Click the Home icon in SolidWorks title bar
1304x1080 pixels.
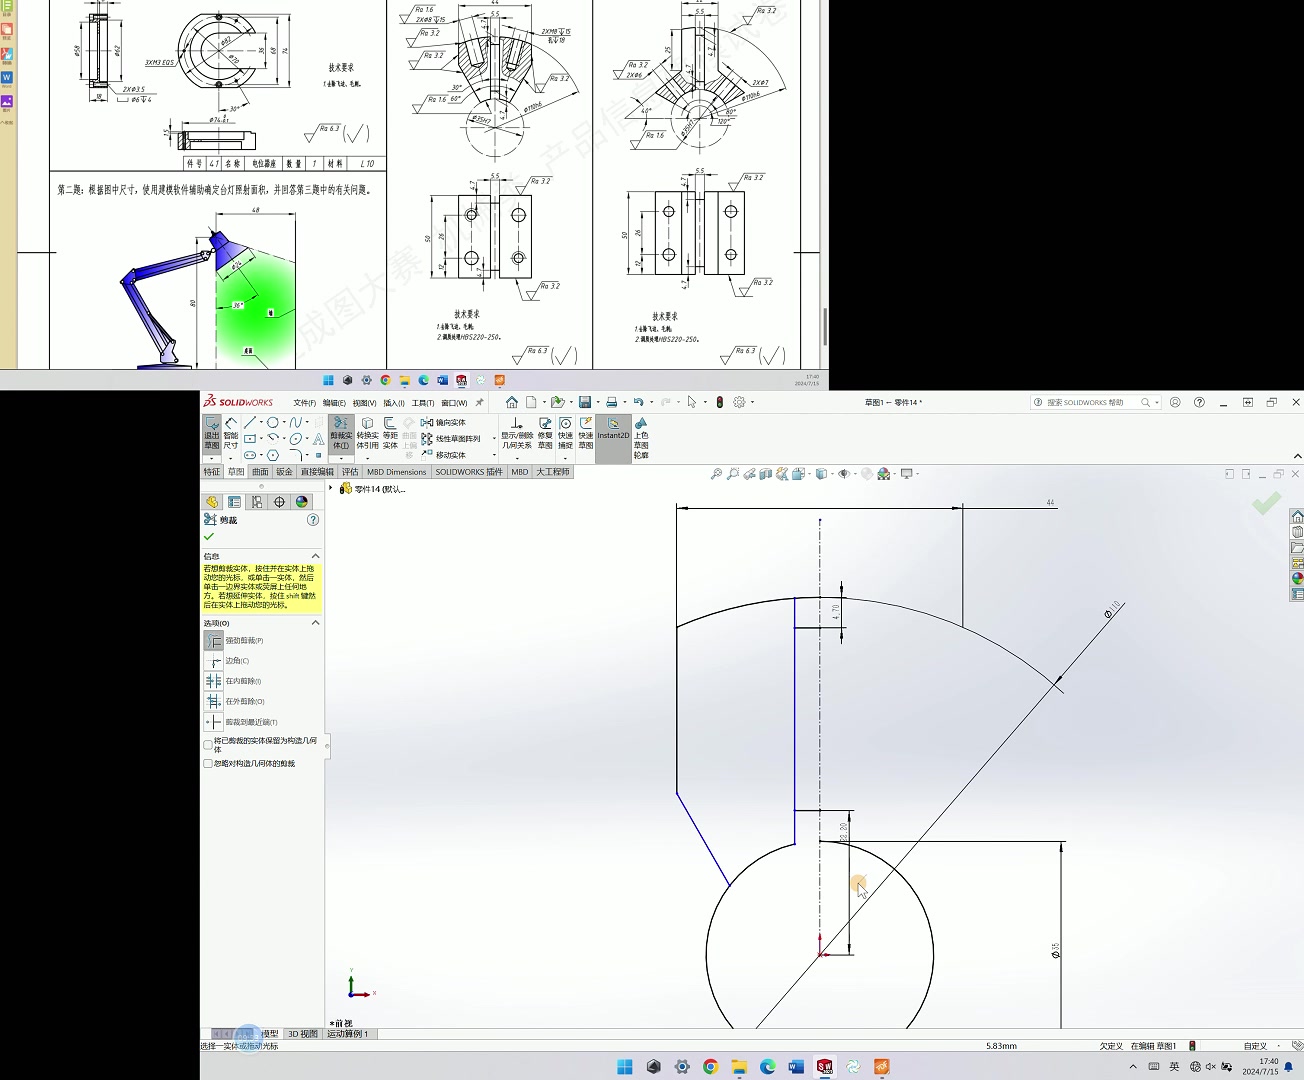512,402
